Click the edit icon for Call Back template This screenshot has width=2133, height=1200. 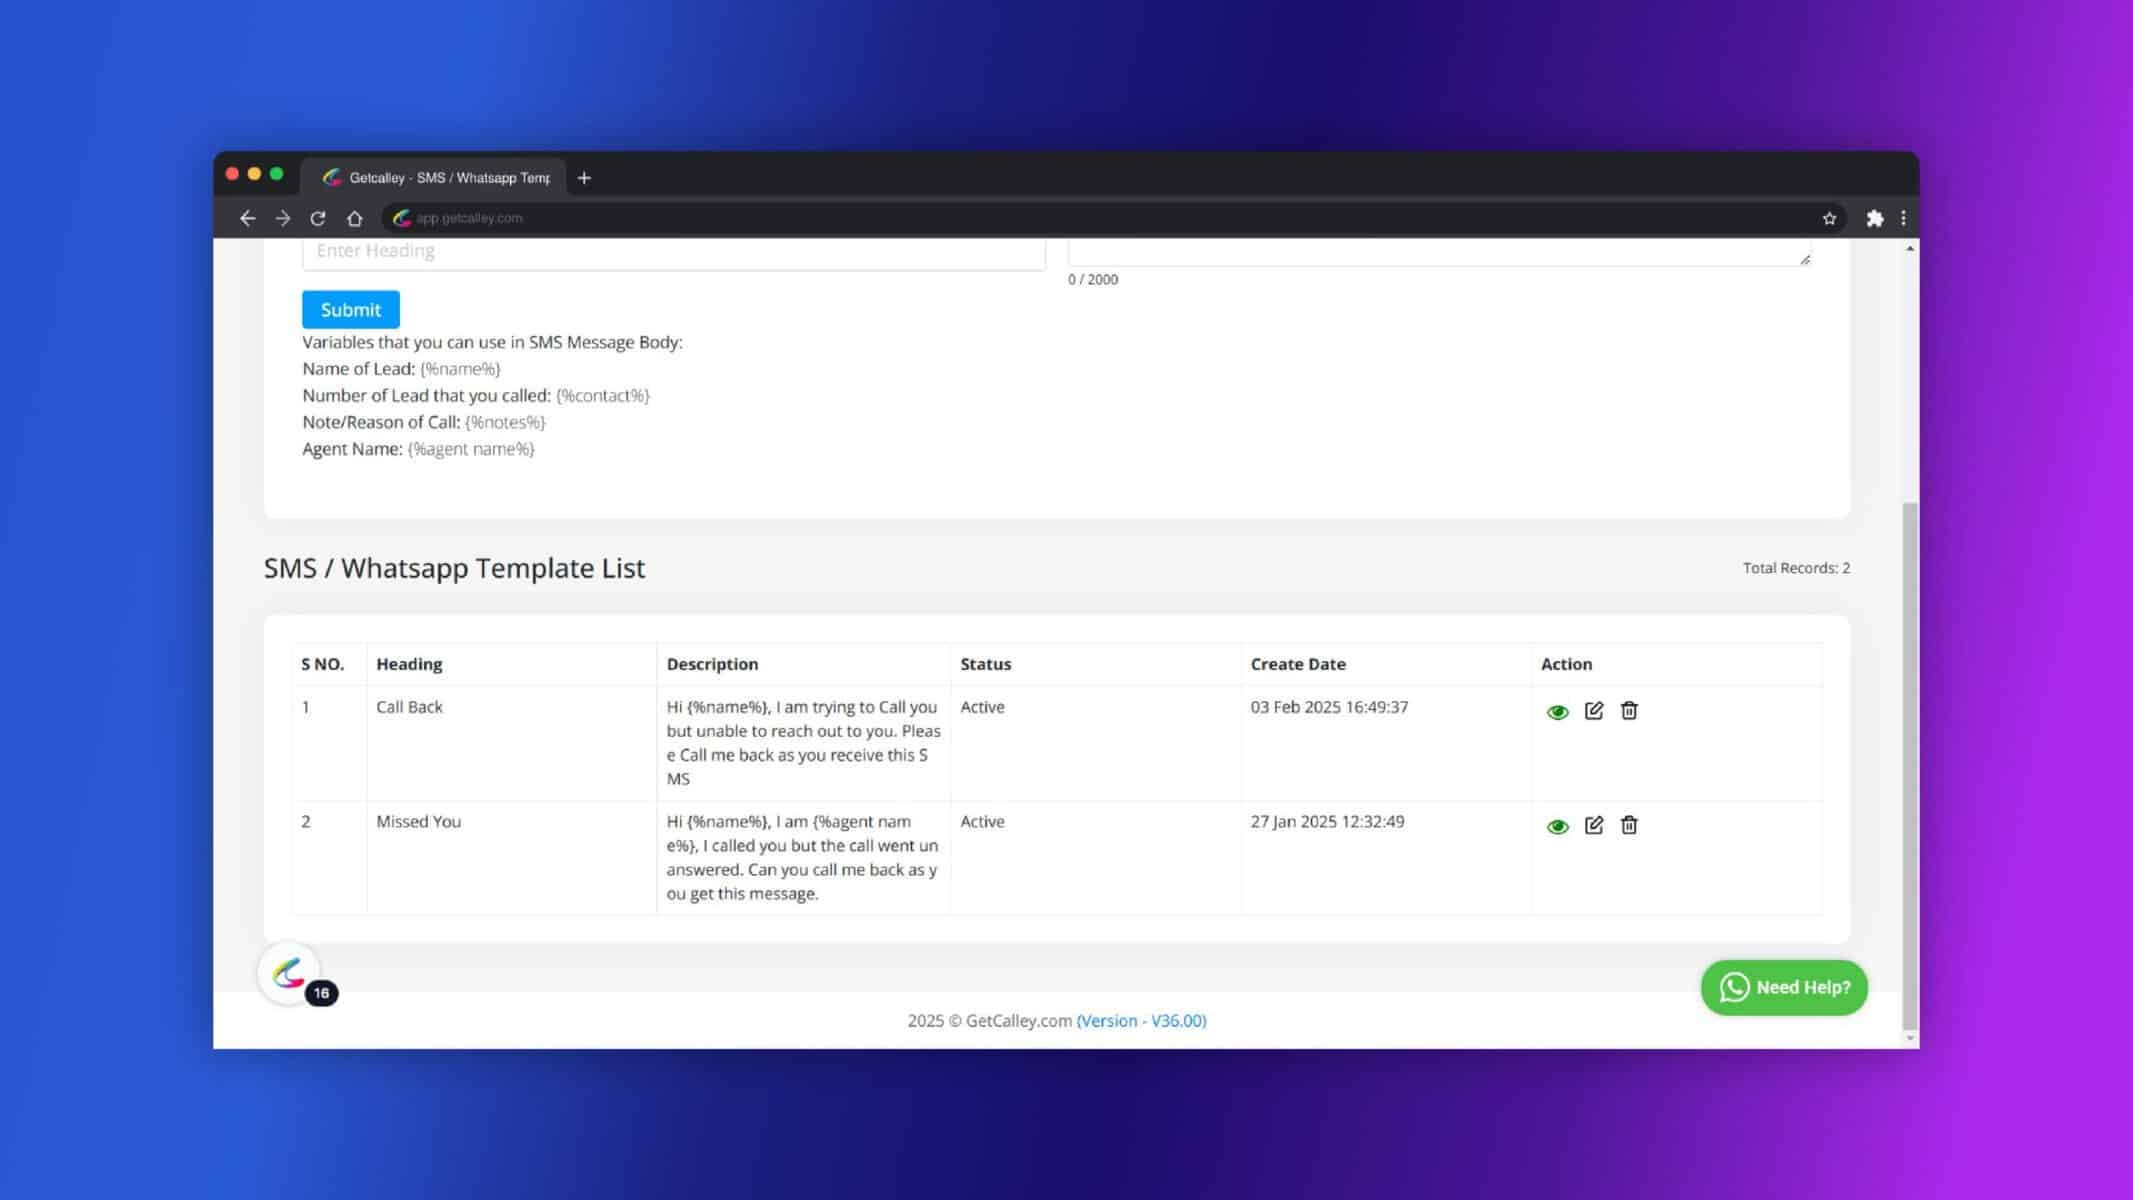pyautogui.click(x=1592, y=711)
